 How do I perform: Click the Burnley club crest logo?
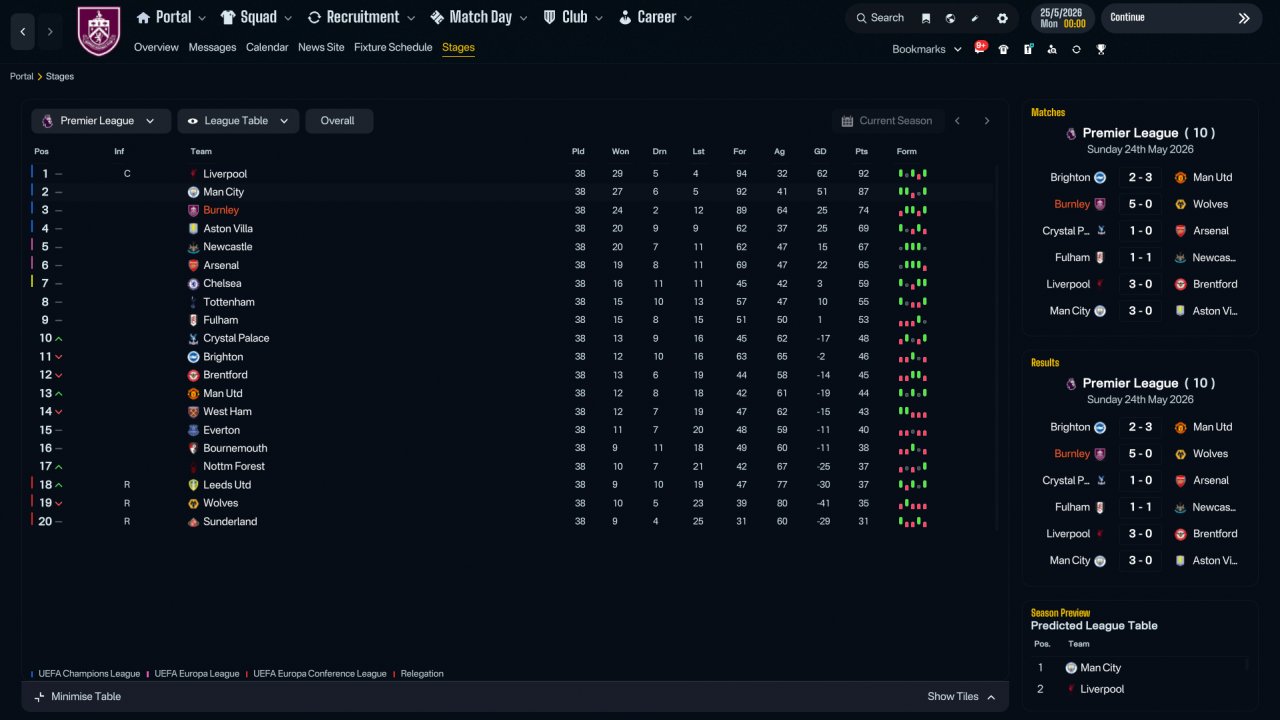coord(98,31)
